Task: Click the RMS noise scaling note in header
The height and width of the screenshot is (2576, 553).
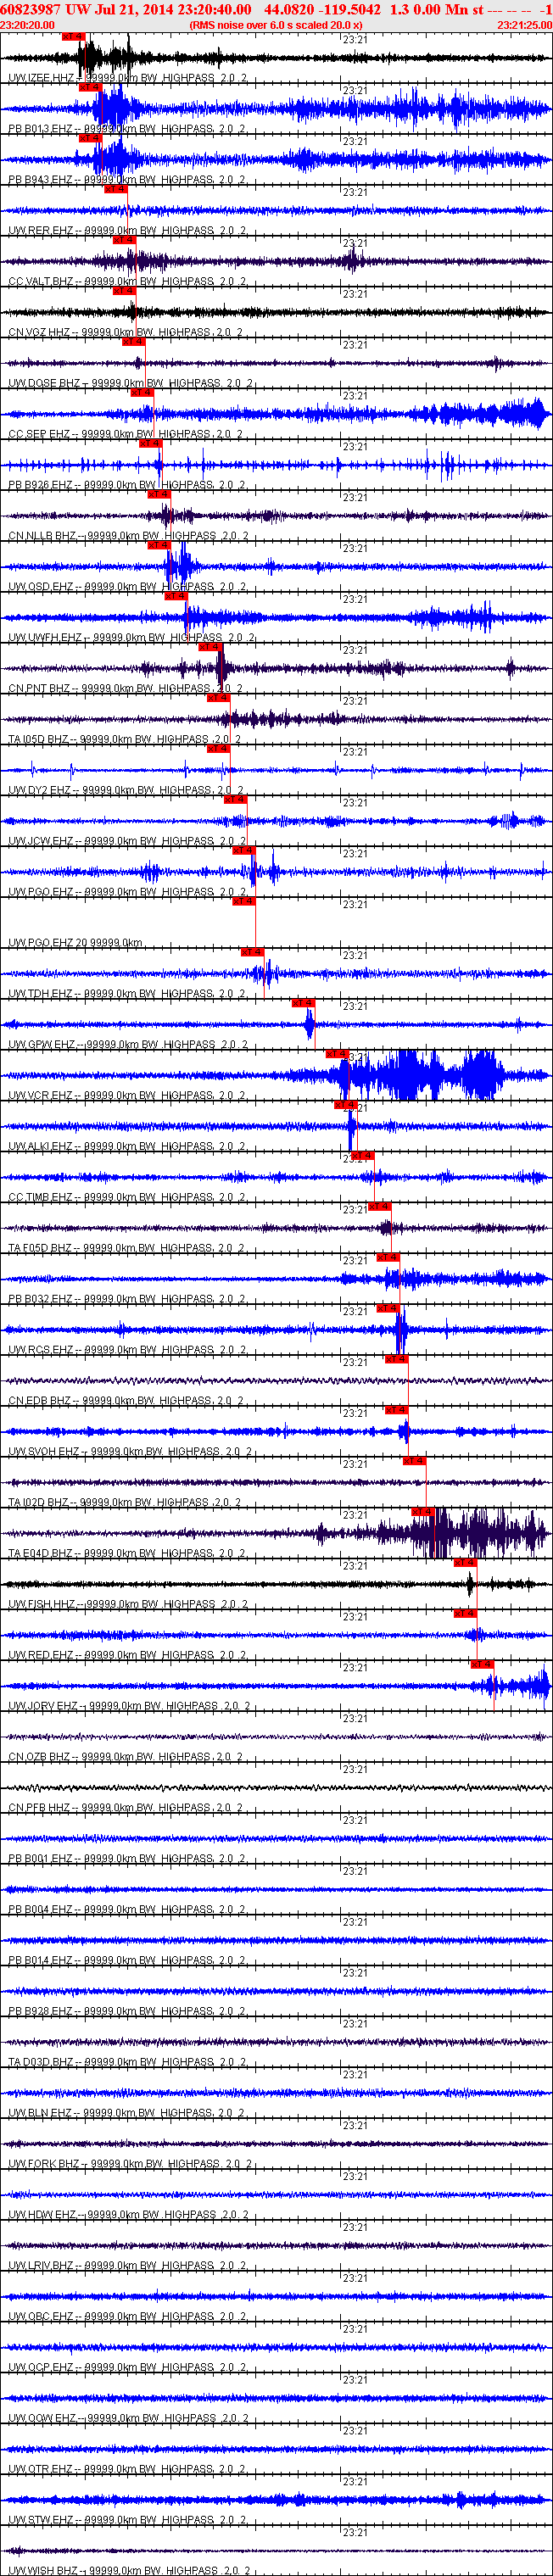Action: point(276,25)
